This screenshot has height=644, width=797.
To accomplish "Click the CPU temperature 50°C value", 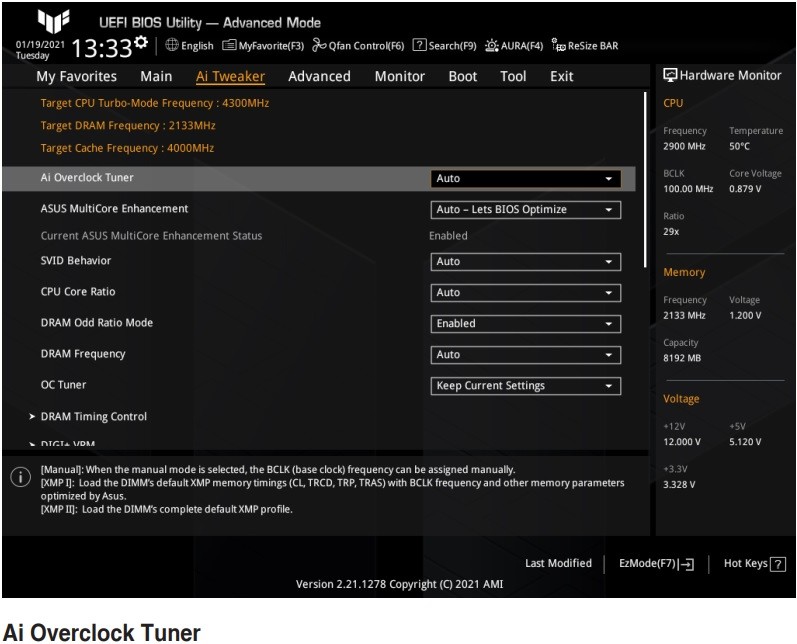I will (x=740, y=146).
